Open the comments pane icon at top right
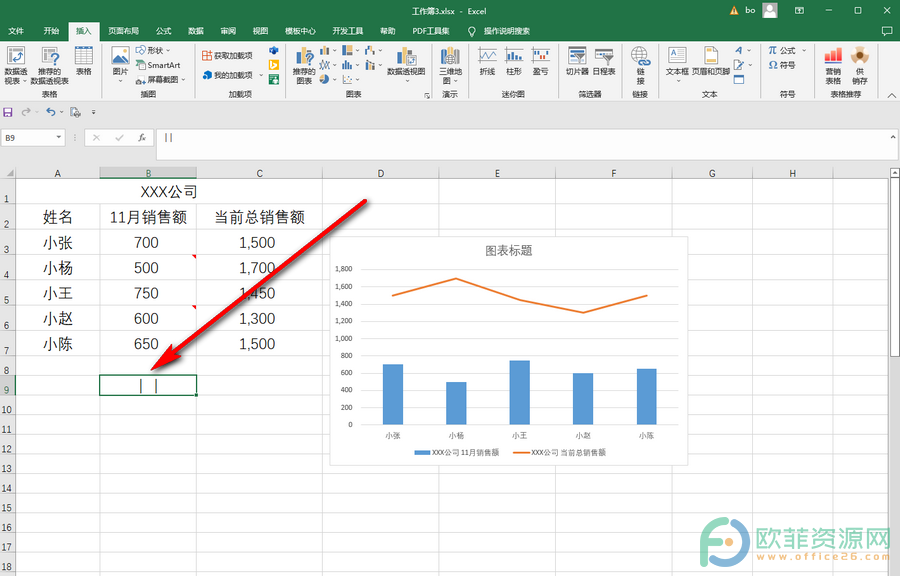The image size is (900, 576). tap(887, 31)
